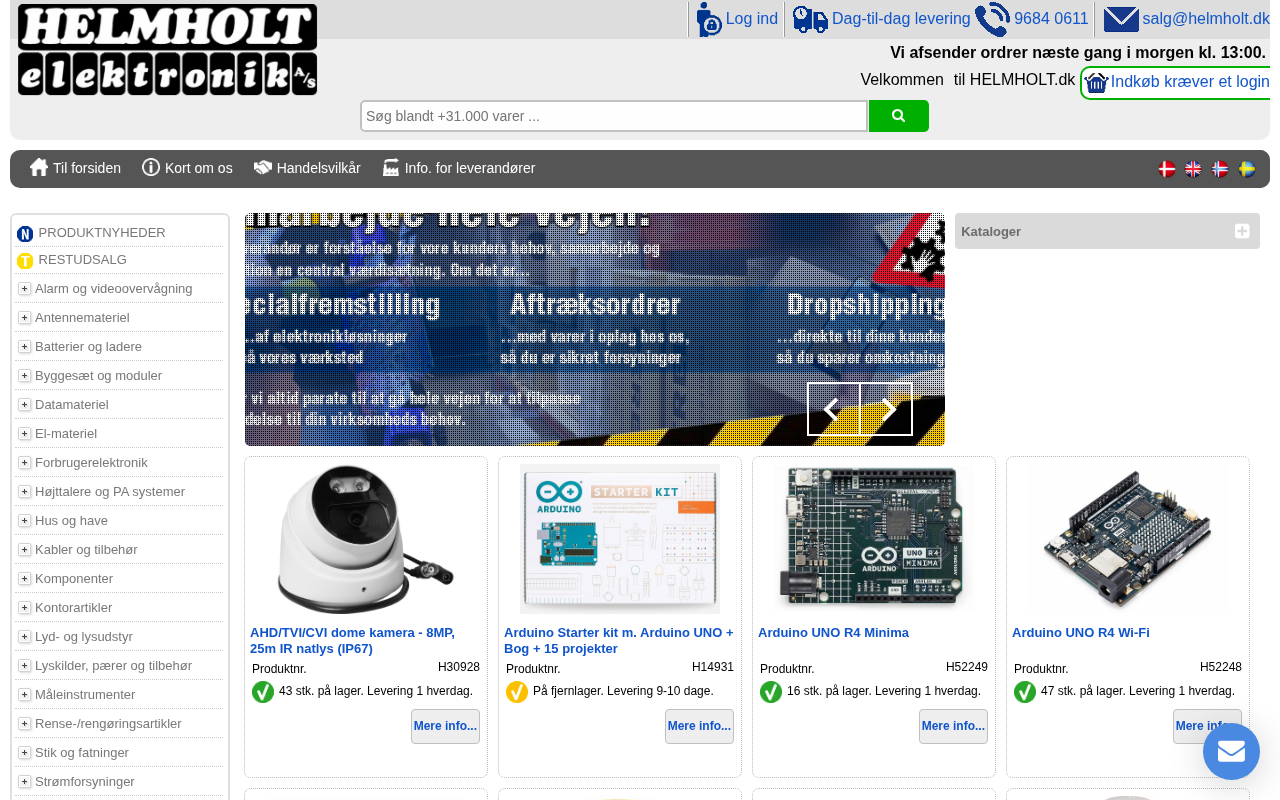Click Log ind link
Viewport: 1280px width, 800px height.
[752, 19]
